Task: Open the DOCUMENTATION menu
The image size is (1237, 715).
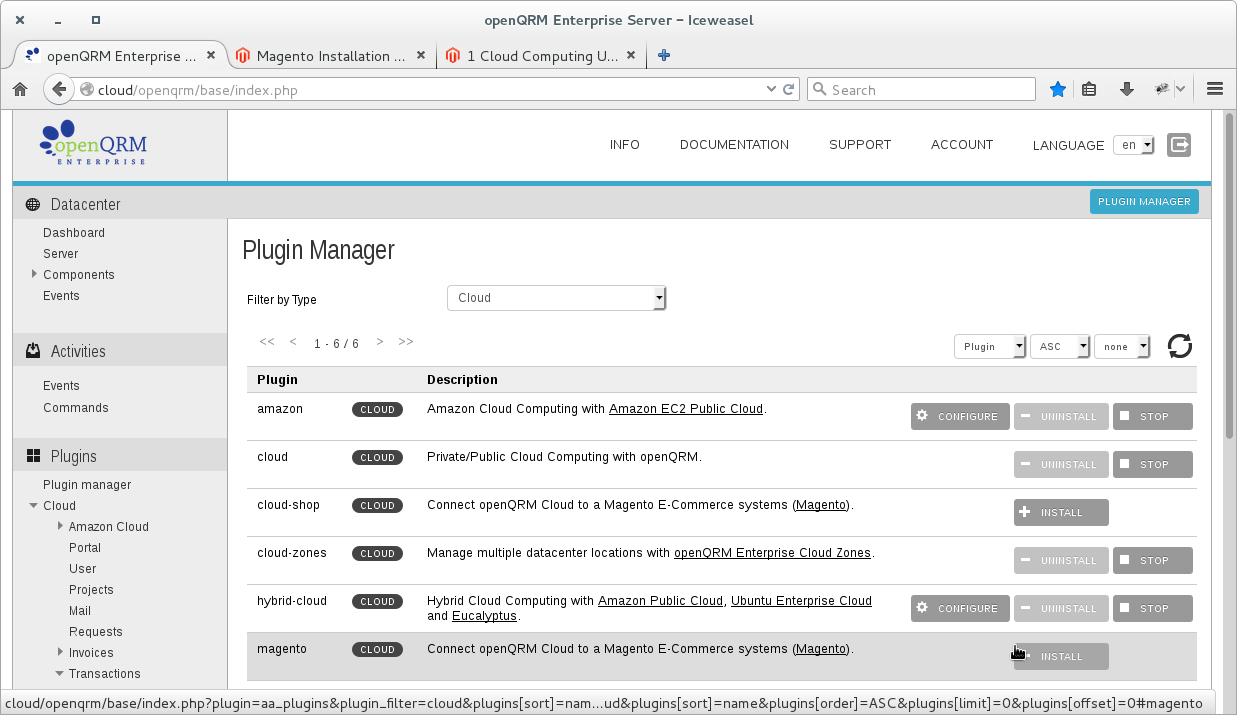Action: (734, 145)
